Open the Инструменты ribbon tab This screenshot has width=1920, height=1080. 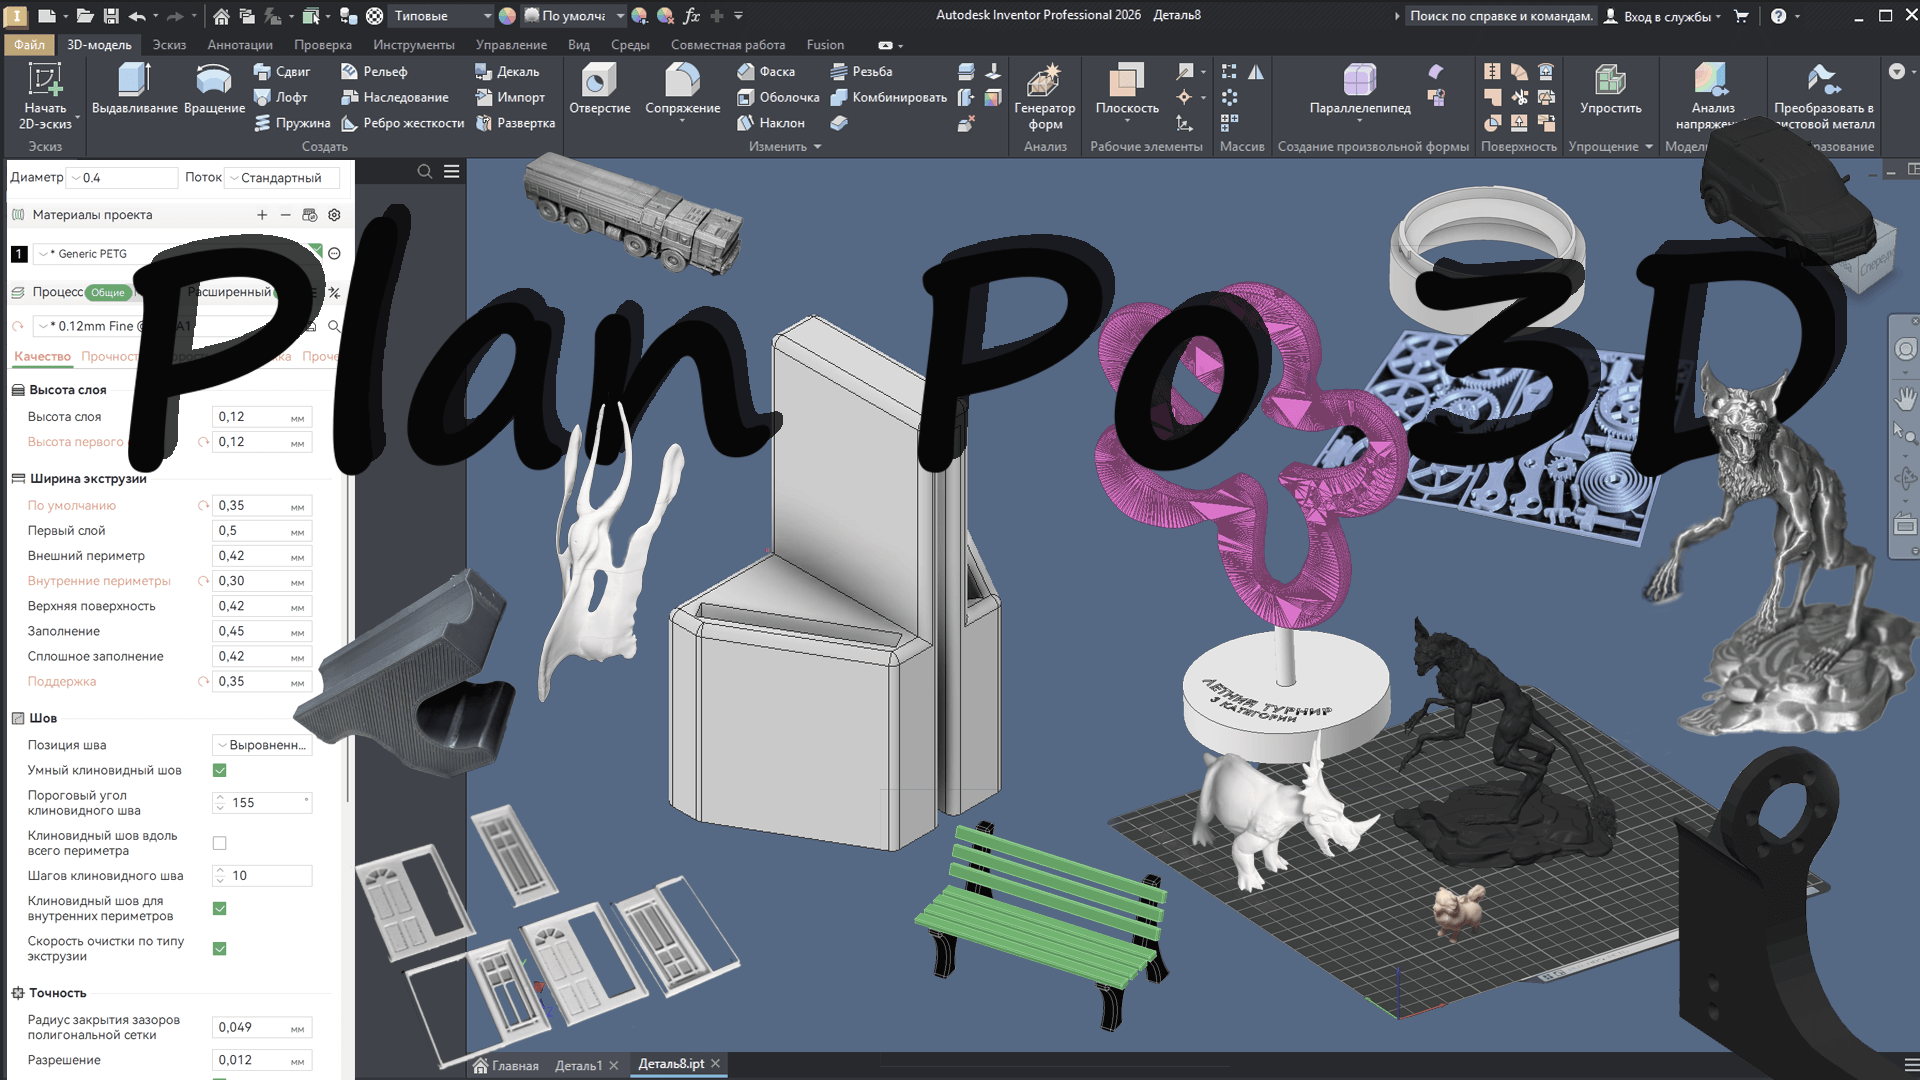[x=414, y=45]
